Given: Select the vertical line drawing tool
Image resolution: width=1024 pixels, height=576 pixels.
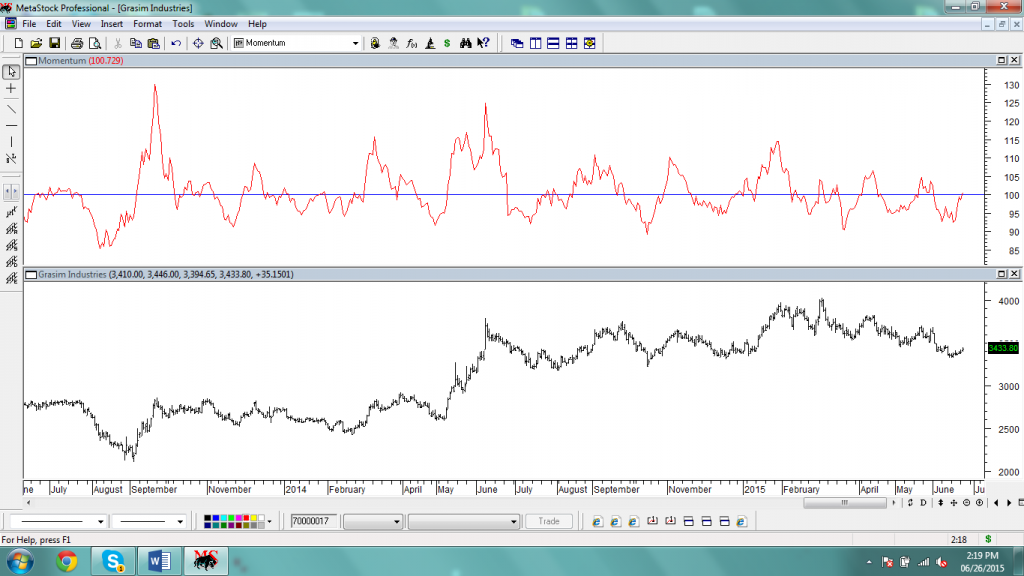Looking at the screenshot, I should (x=11, y=141).
